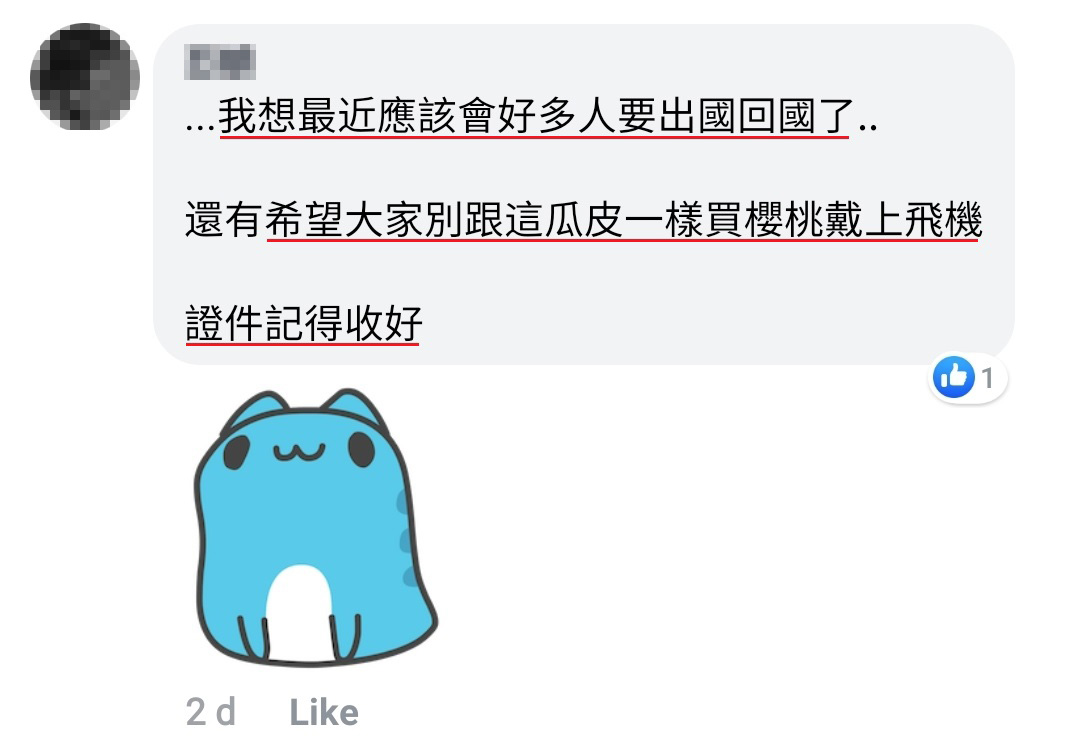Click the words 我想 in first line

tap(258, 116)
